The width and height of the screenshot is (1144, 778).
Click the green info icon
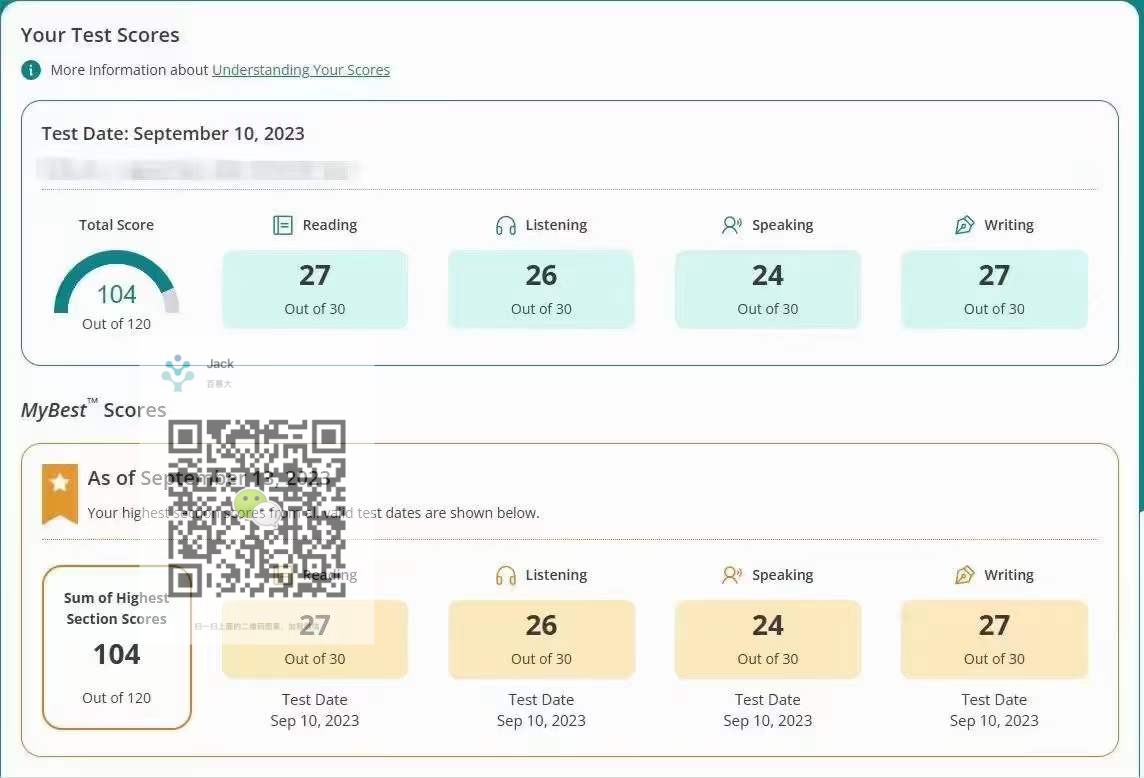31,70
